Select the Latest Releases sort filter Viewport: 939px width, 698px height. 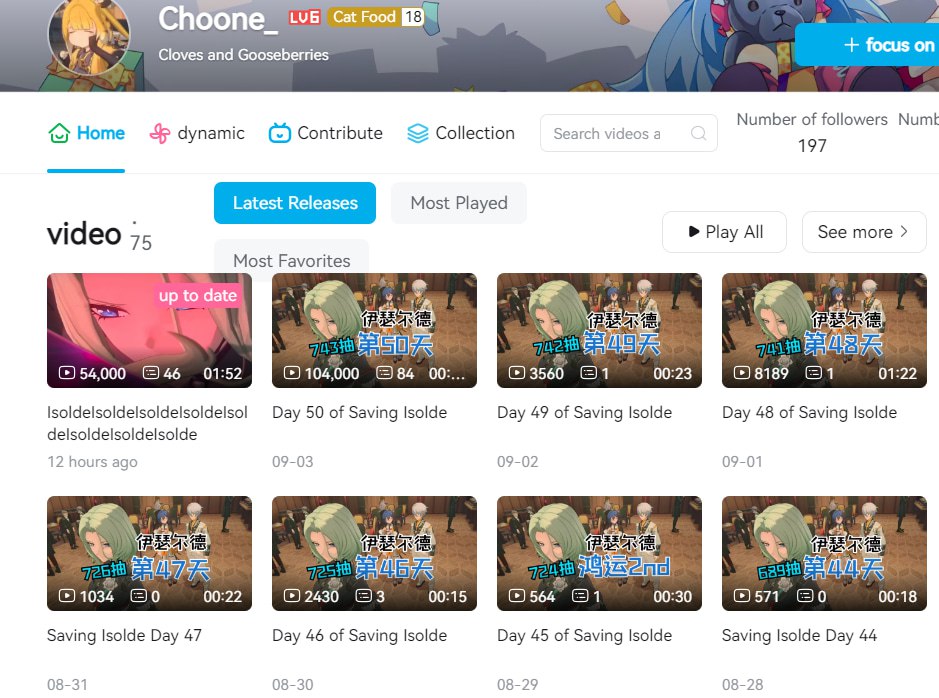point(295,203)
